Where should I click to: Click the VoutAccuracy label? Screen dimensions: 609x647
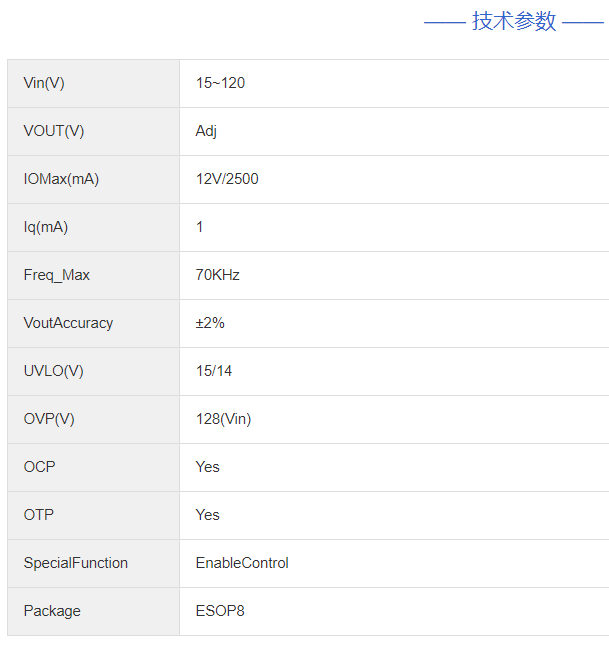point(68,323)
